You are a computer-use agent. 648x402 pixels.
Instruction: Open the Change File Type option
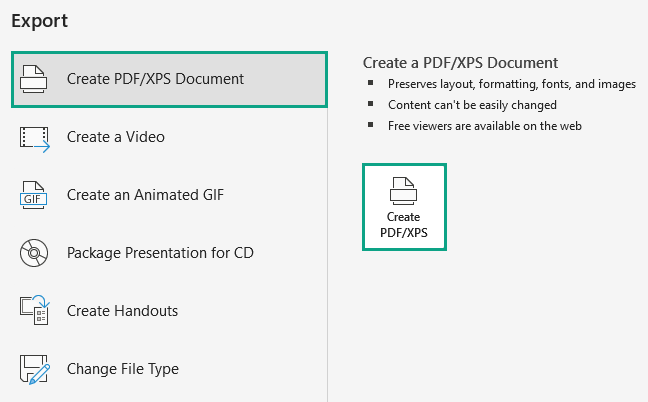(169, 369)
